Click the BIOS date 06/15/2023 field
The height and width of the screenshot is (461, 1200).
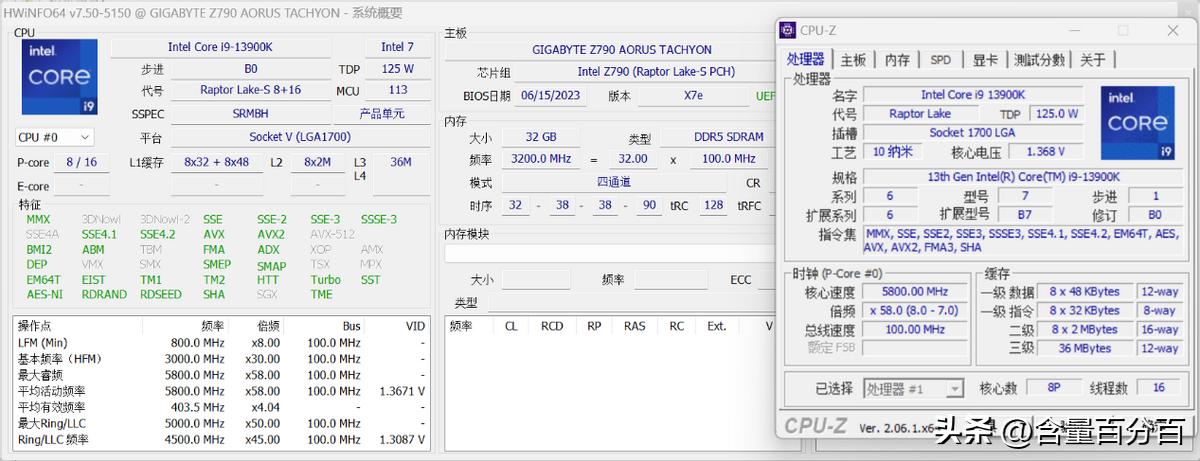pos(552,96)
